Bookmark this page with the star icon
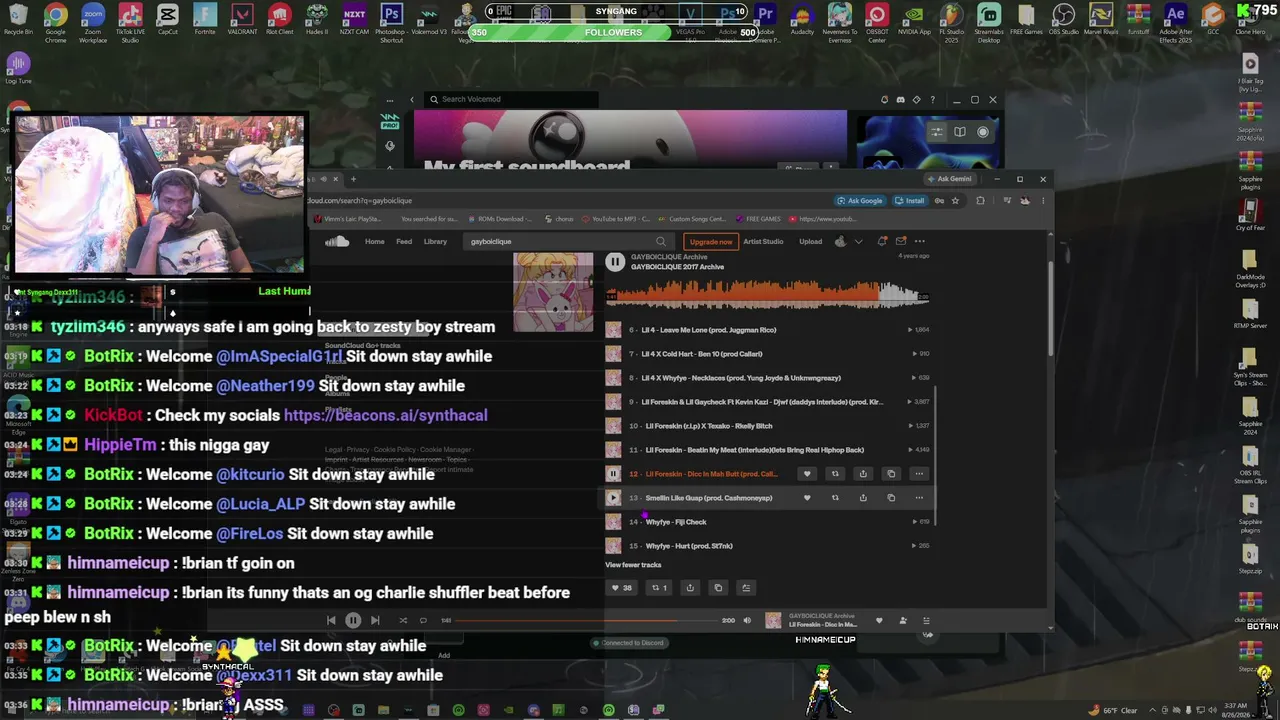The image size is (1280, 720). (956, 201)
